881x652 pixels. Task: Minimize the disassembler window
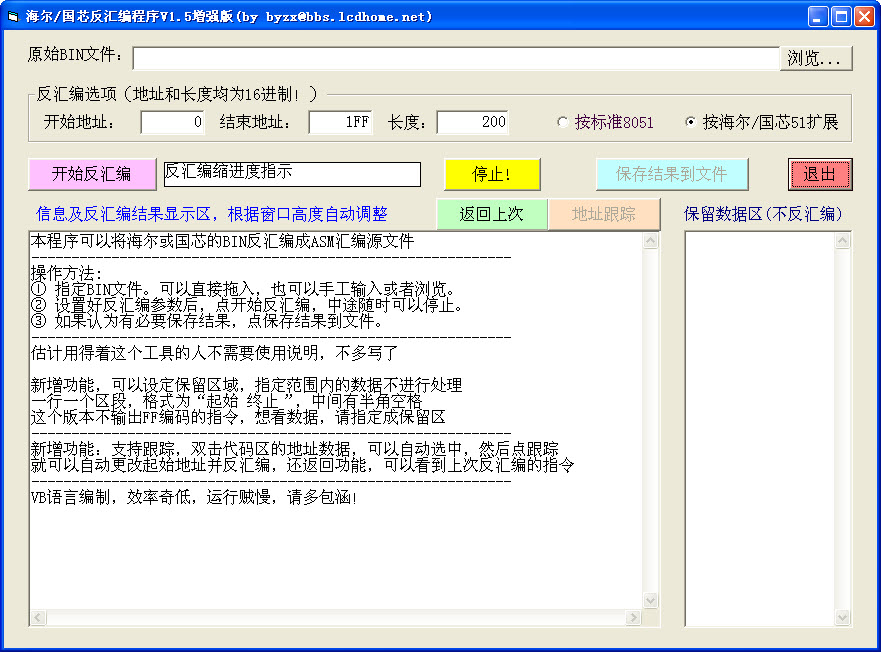click(818, 16)
